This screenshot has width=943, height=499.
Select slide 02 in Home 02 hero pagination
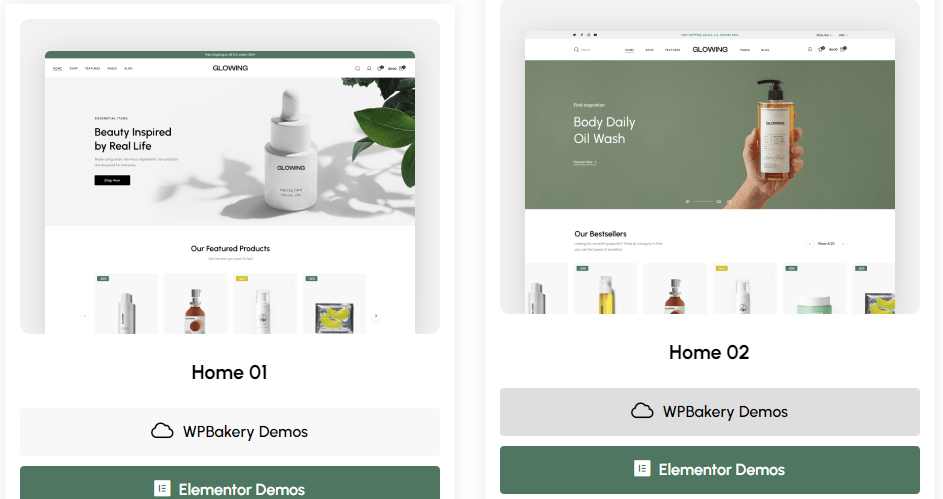pos(719,201)
